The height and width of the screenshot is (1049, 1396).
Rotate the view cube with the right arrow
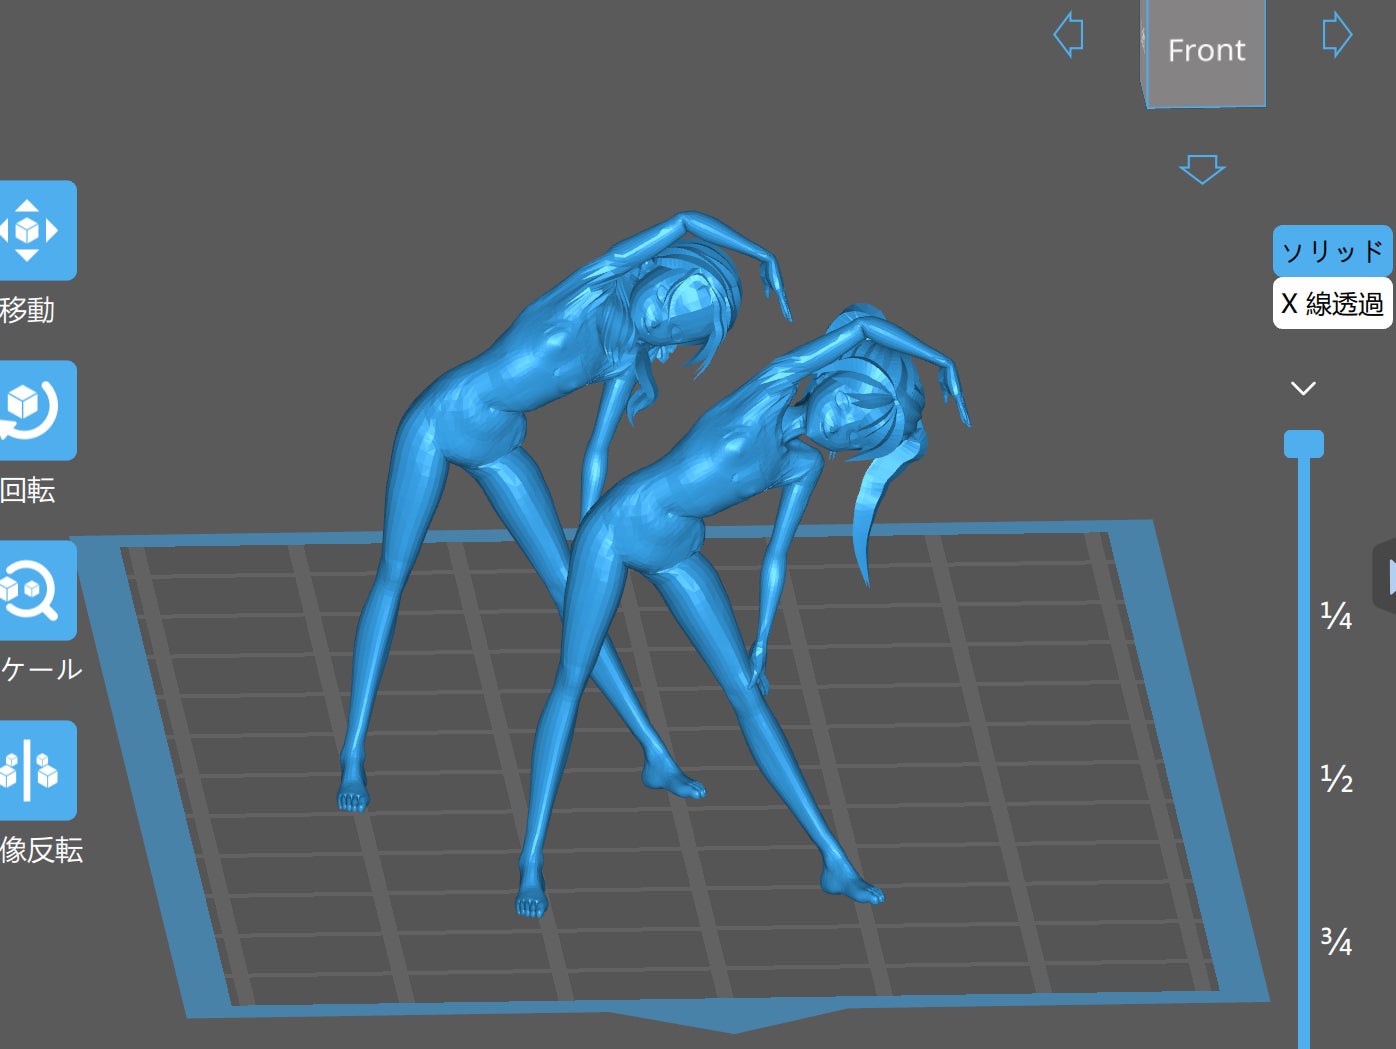(1337, 35)
